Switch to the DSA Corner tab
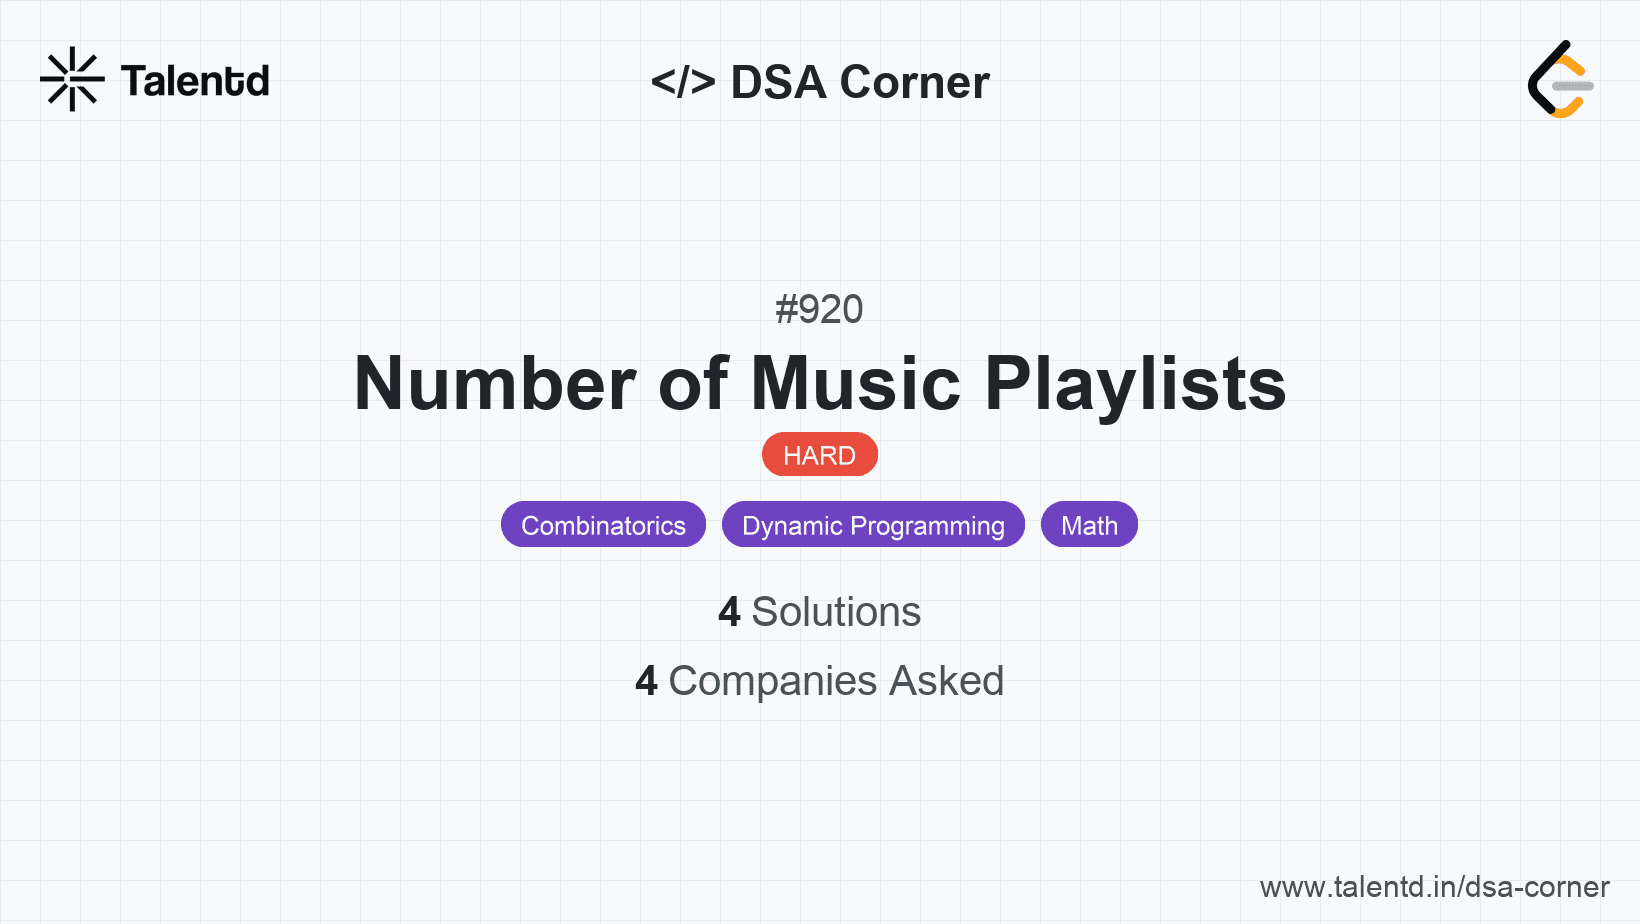The height and width of the screenshot is (924, 1640). [x=822, y=82]
